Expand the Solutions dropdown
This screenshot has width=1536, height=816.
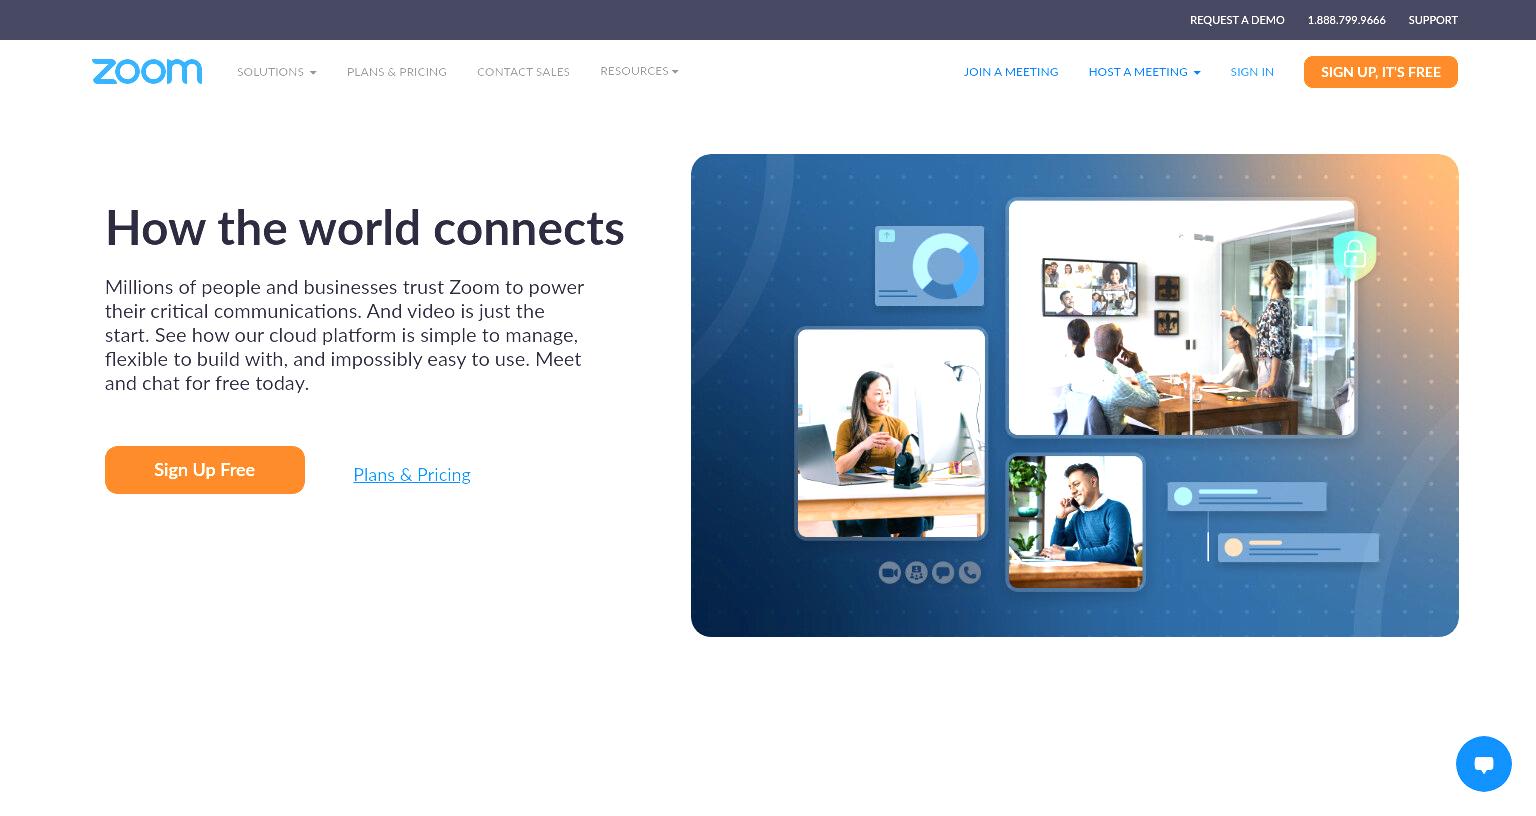[277, 72]
